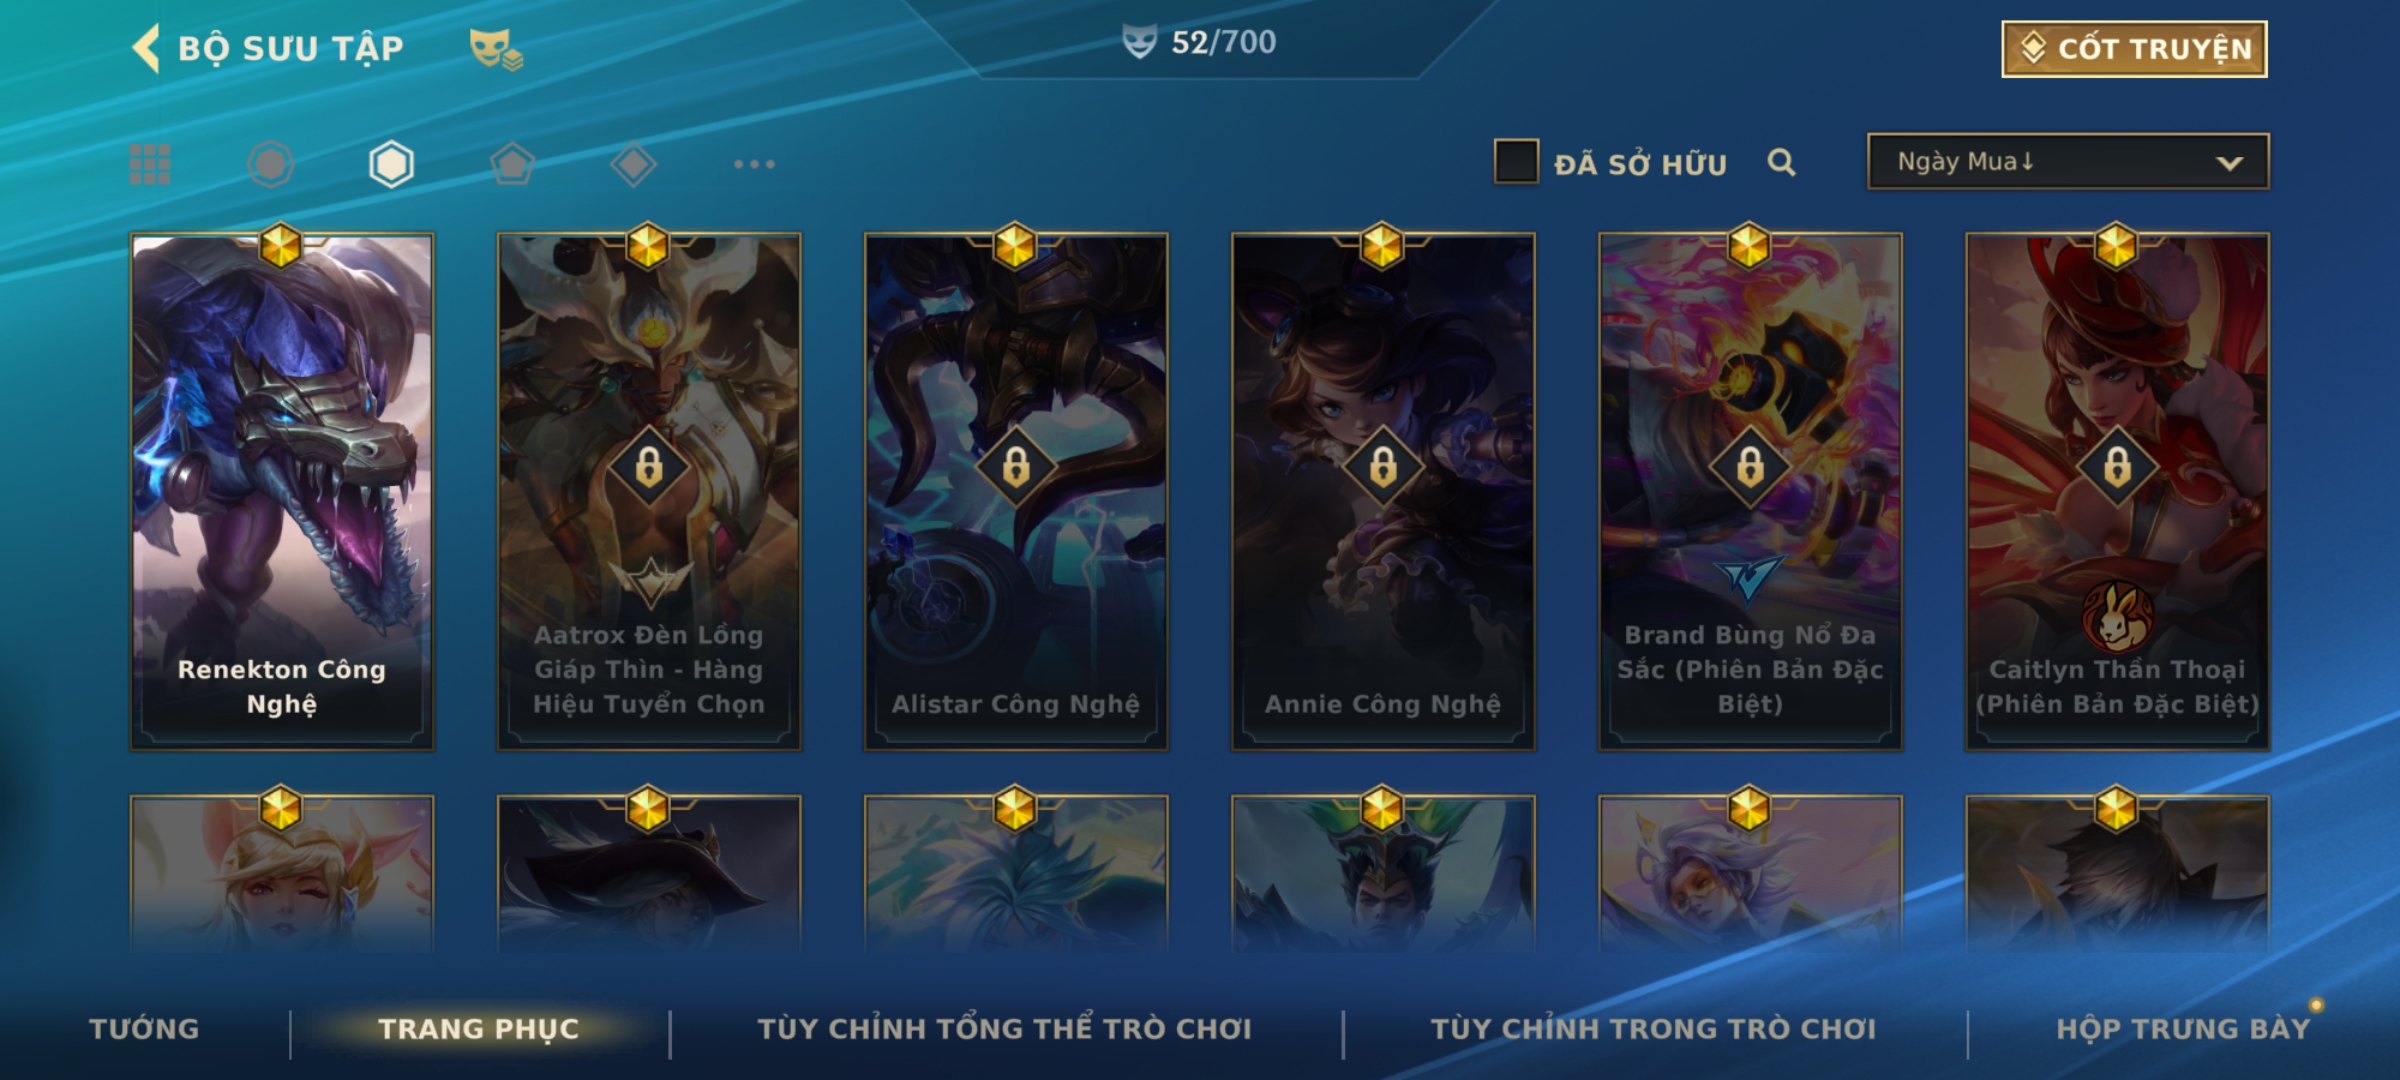Open Caitlyn Thần Thoại skin card
This screenshot has height=1080, width=2400.
tap(2117, 492)
